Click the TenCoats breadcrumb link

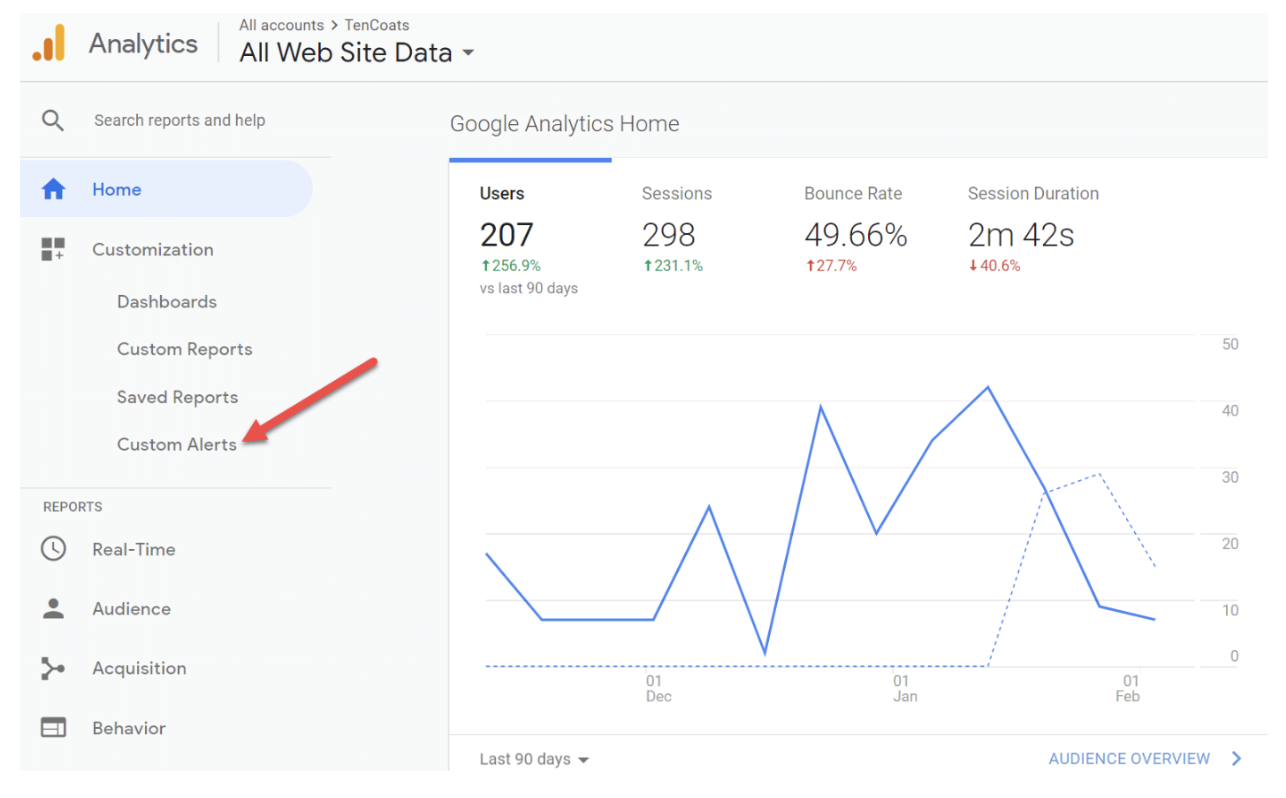(377, 25)
